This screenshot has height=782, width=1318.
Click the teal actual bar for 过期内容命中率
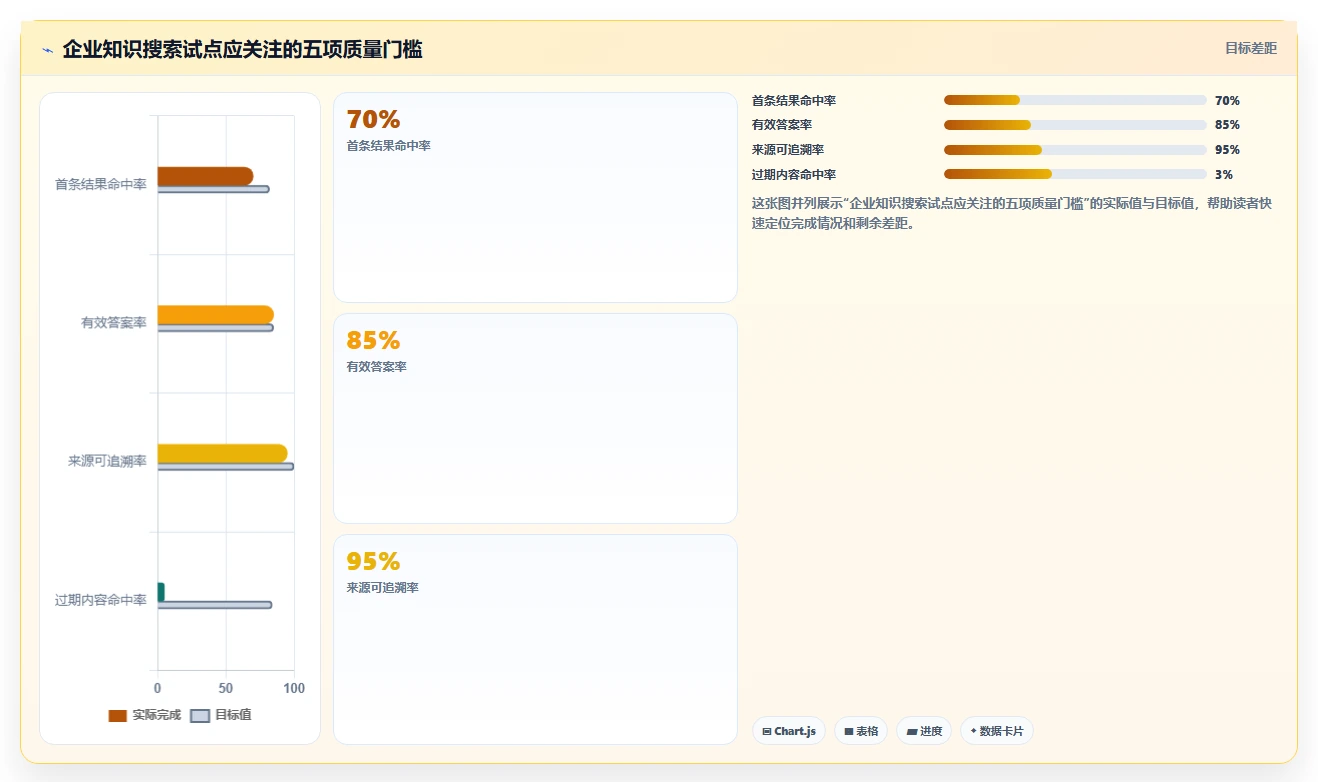(161, 592)
